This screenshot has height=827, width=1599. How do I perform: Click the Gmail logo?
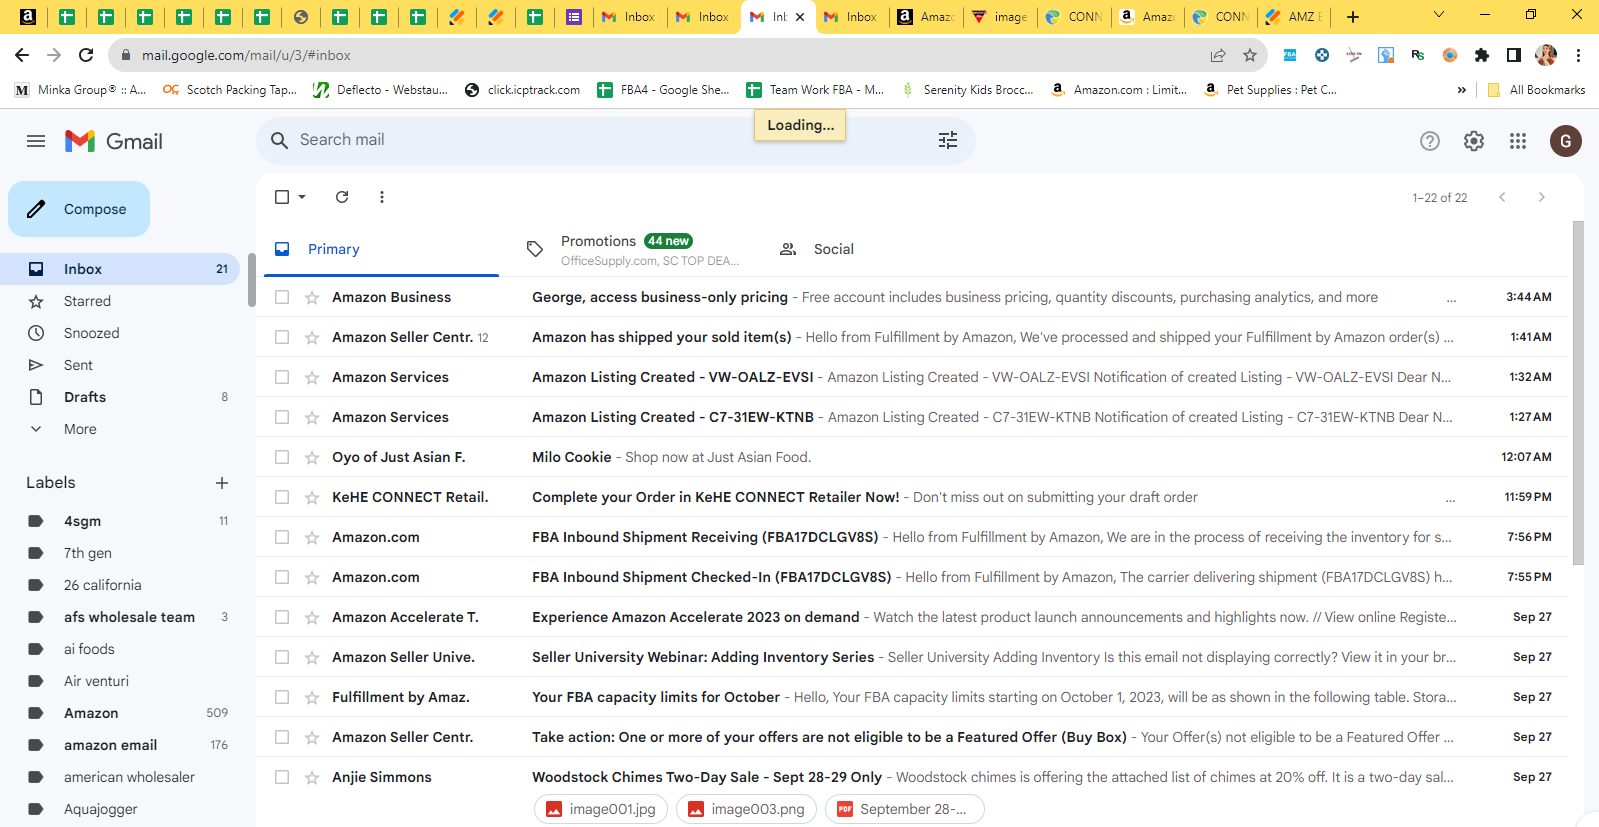[x=114, y=141]
